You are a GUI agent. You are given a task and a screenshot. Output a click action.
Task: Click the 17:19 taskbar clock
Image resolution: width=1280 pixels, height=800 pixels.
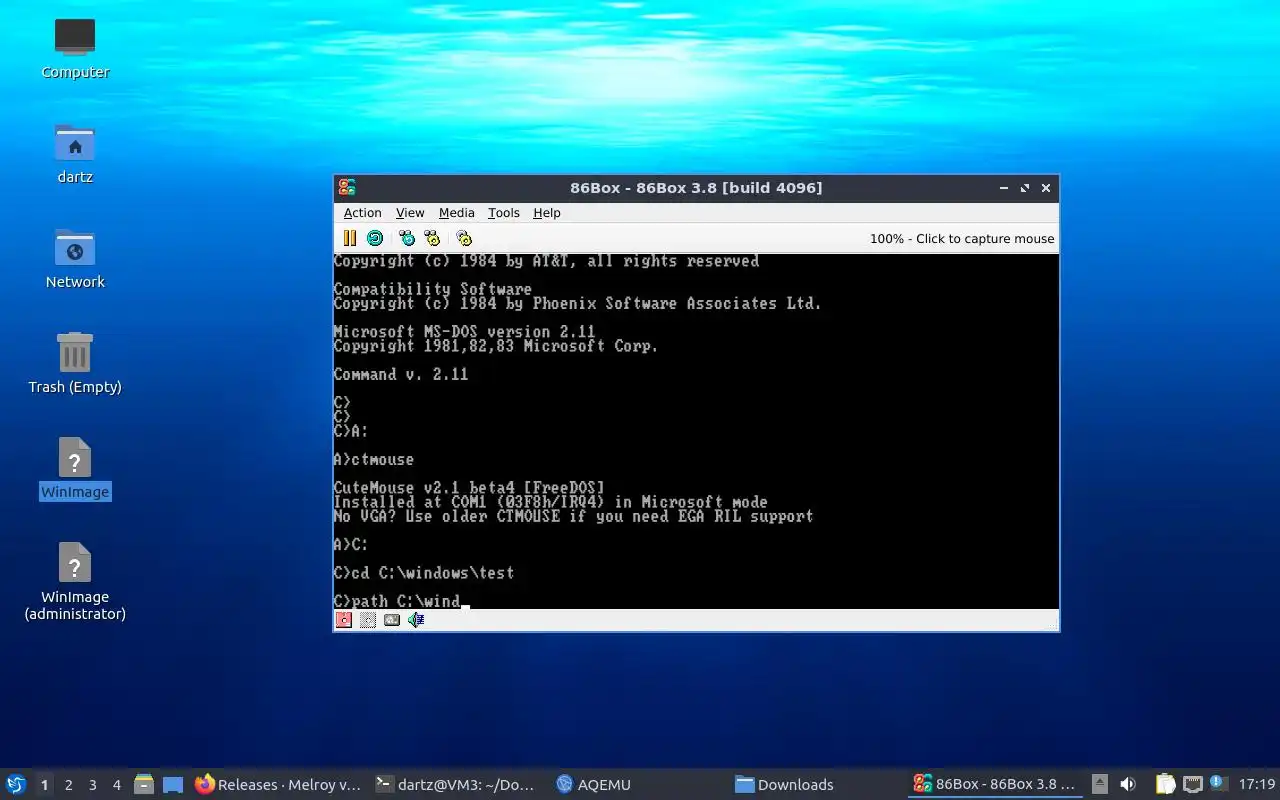point(1256,784)
